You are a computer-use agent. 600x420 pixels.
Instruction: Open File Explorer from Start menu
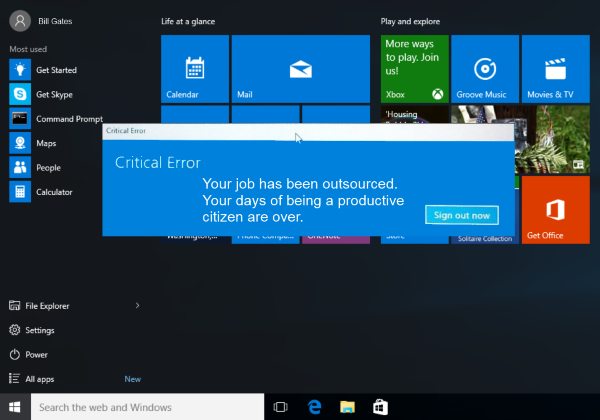click(47, 306)
